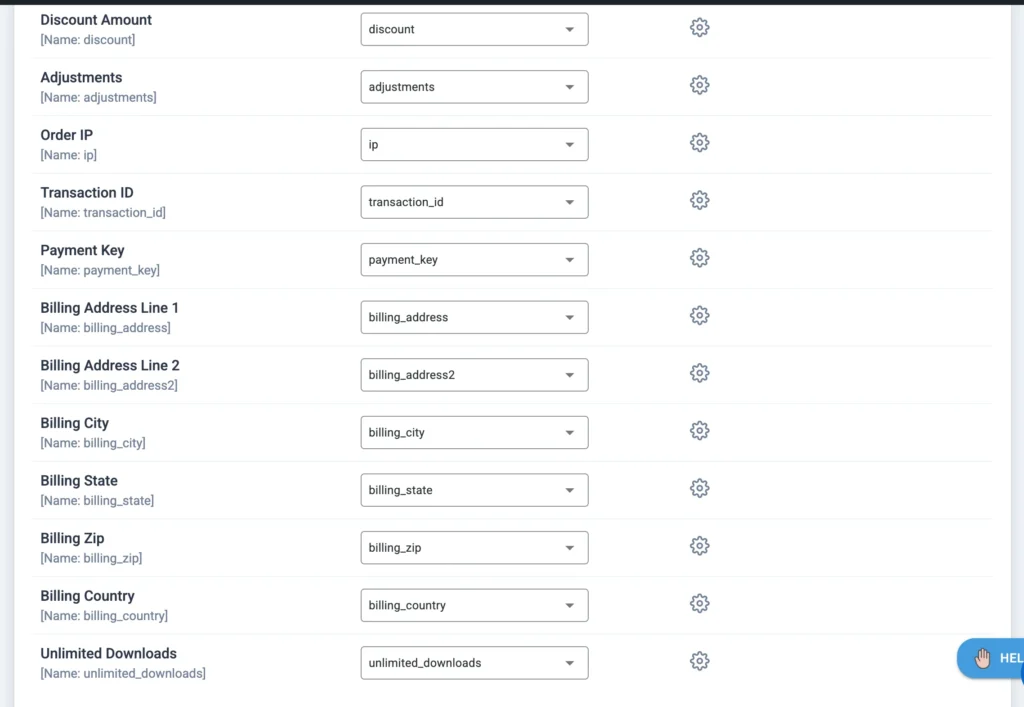Click inside the payment_key selector field
The image size is (1024, 707).
(473, 259)
